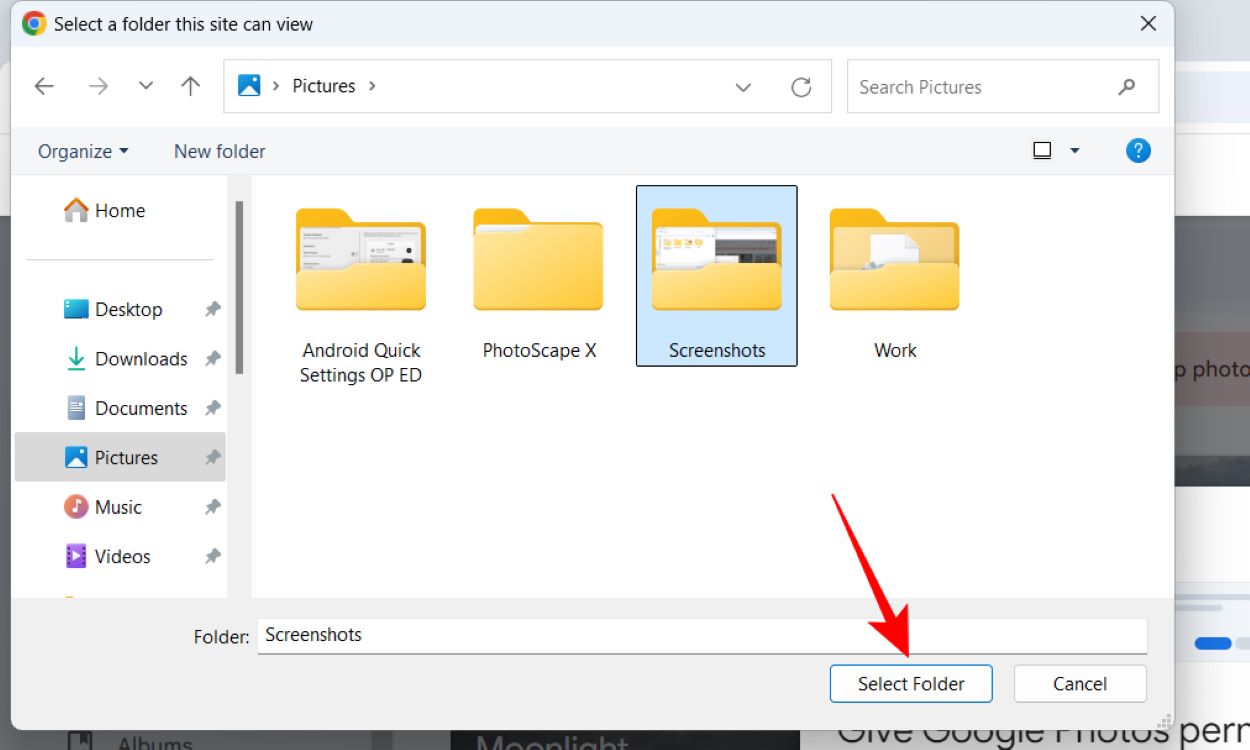Image resolution: width=1250 pixels, height=750 pixels.
Task: Click Pictures in the breadcrumb path
Action: point(323,86)
